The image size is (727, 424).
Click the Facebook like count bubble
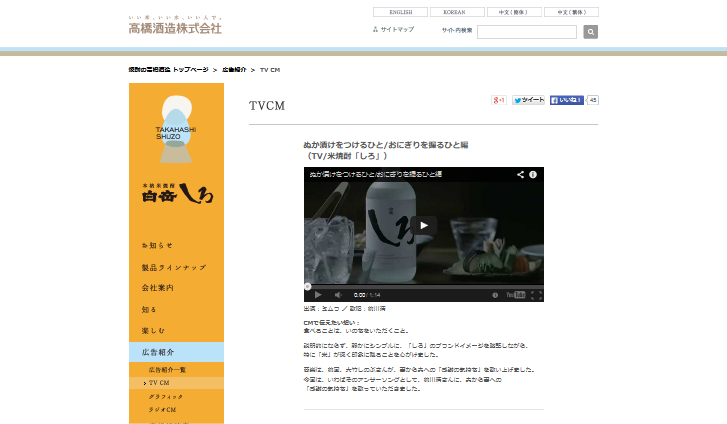pos(593,100)
